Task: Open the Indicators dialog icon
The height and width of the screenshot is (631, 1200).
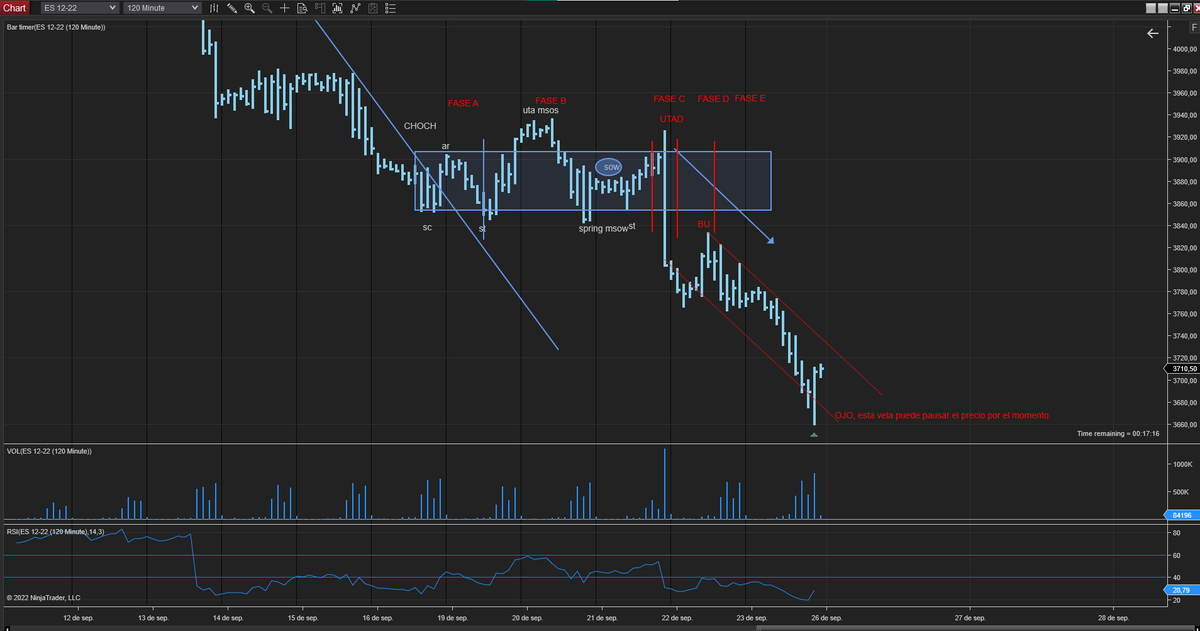Action: click(337, 8)
